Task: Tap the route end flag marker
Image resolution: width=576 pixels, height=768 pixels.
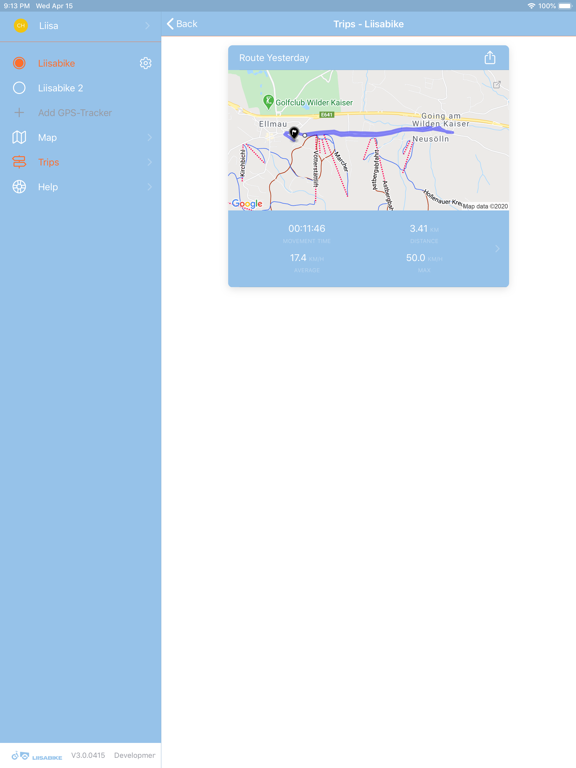Action: (x=294, y=133)
